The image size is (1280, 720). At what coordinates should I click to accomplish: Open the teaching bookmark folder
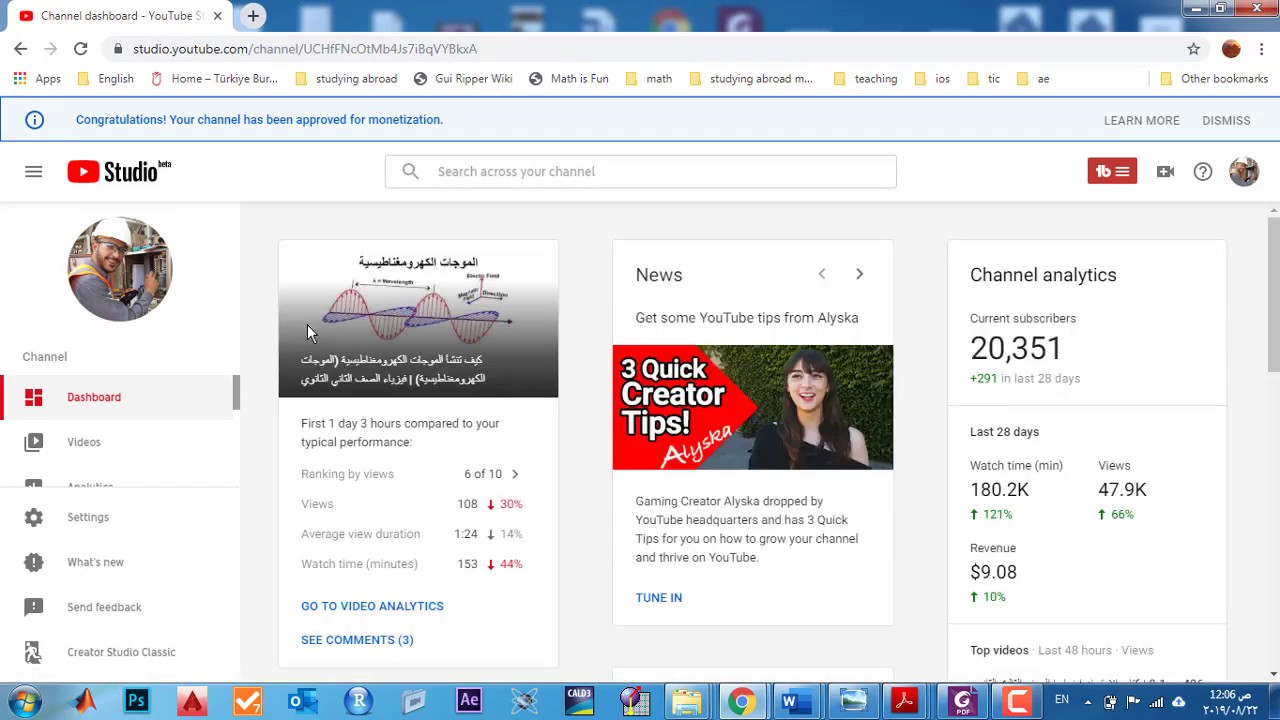[x=865, y=79]
